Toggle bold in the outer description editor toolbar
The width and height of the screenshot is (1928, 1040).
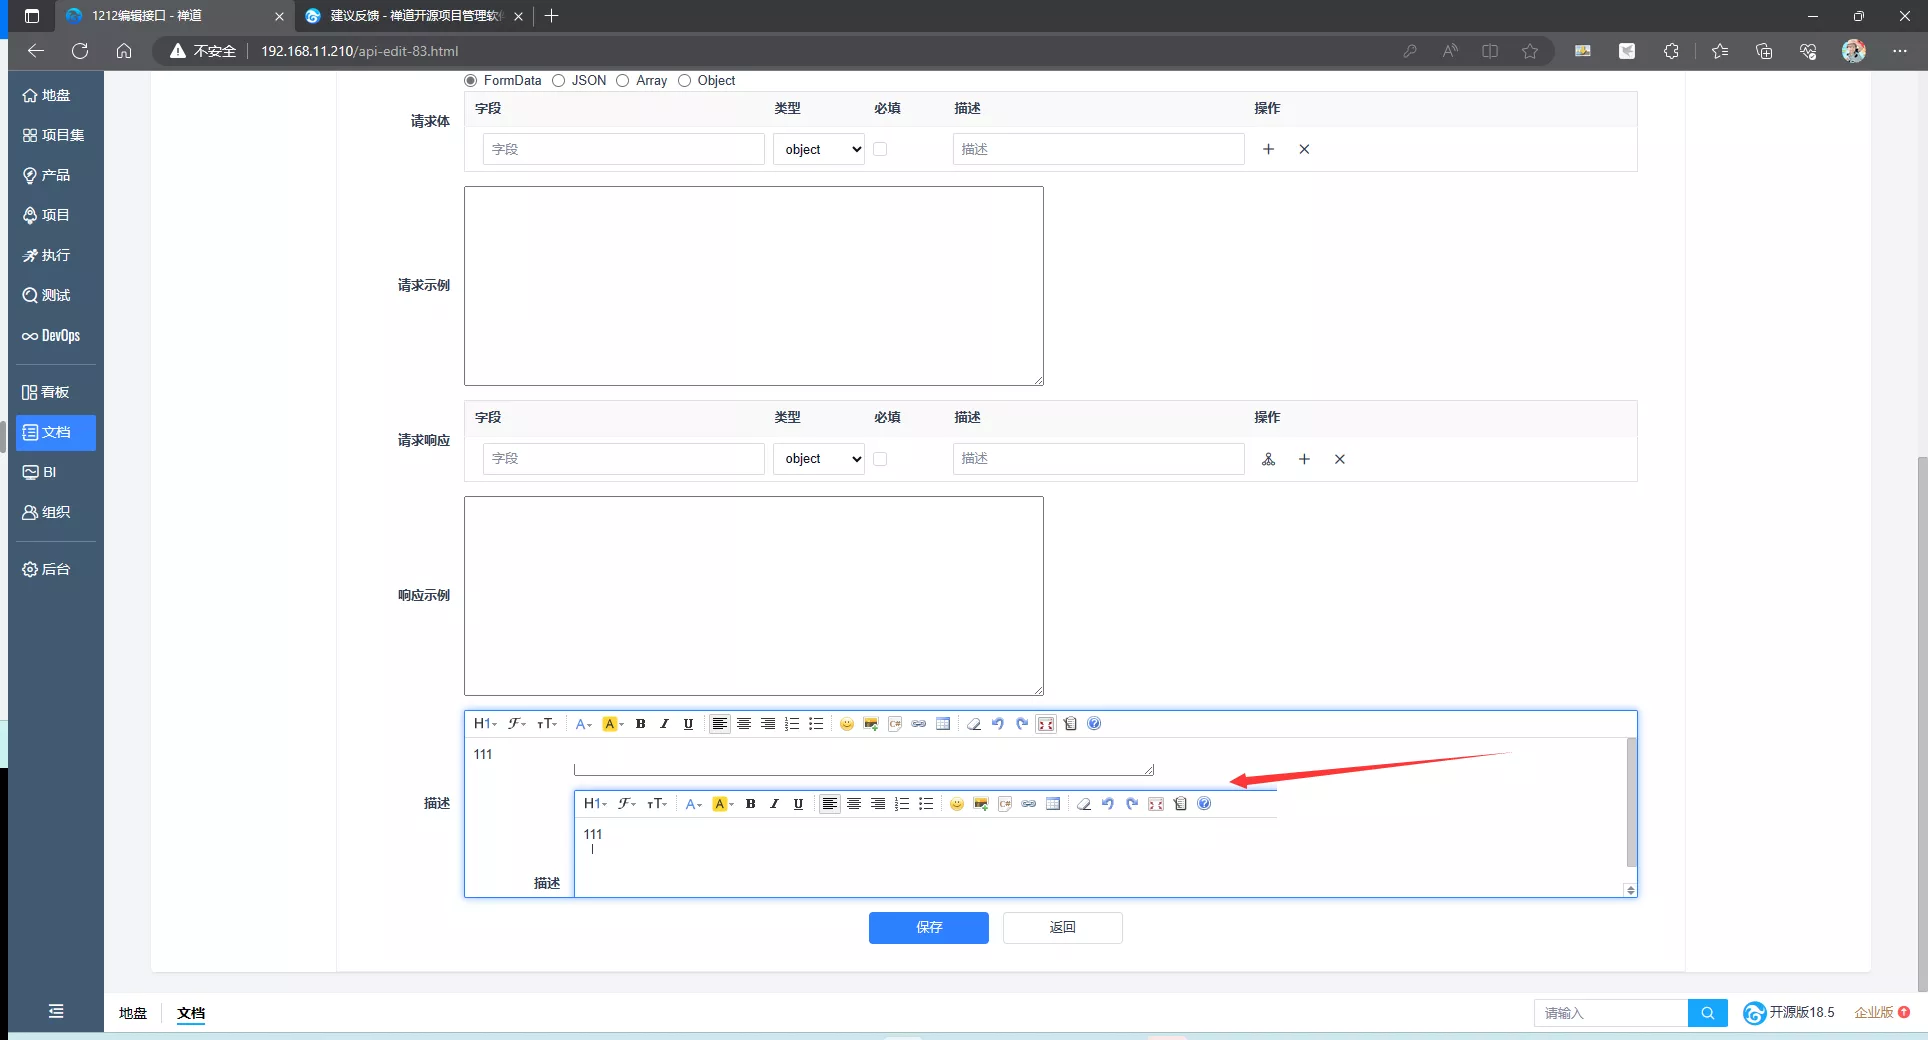pyautogui.click(x=640, y=724)
